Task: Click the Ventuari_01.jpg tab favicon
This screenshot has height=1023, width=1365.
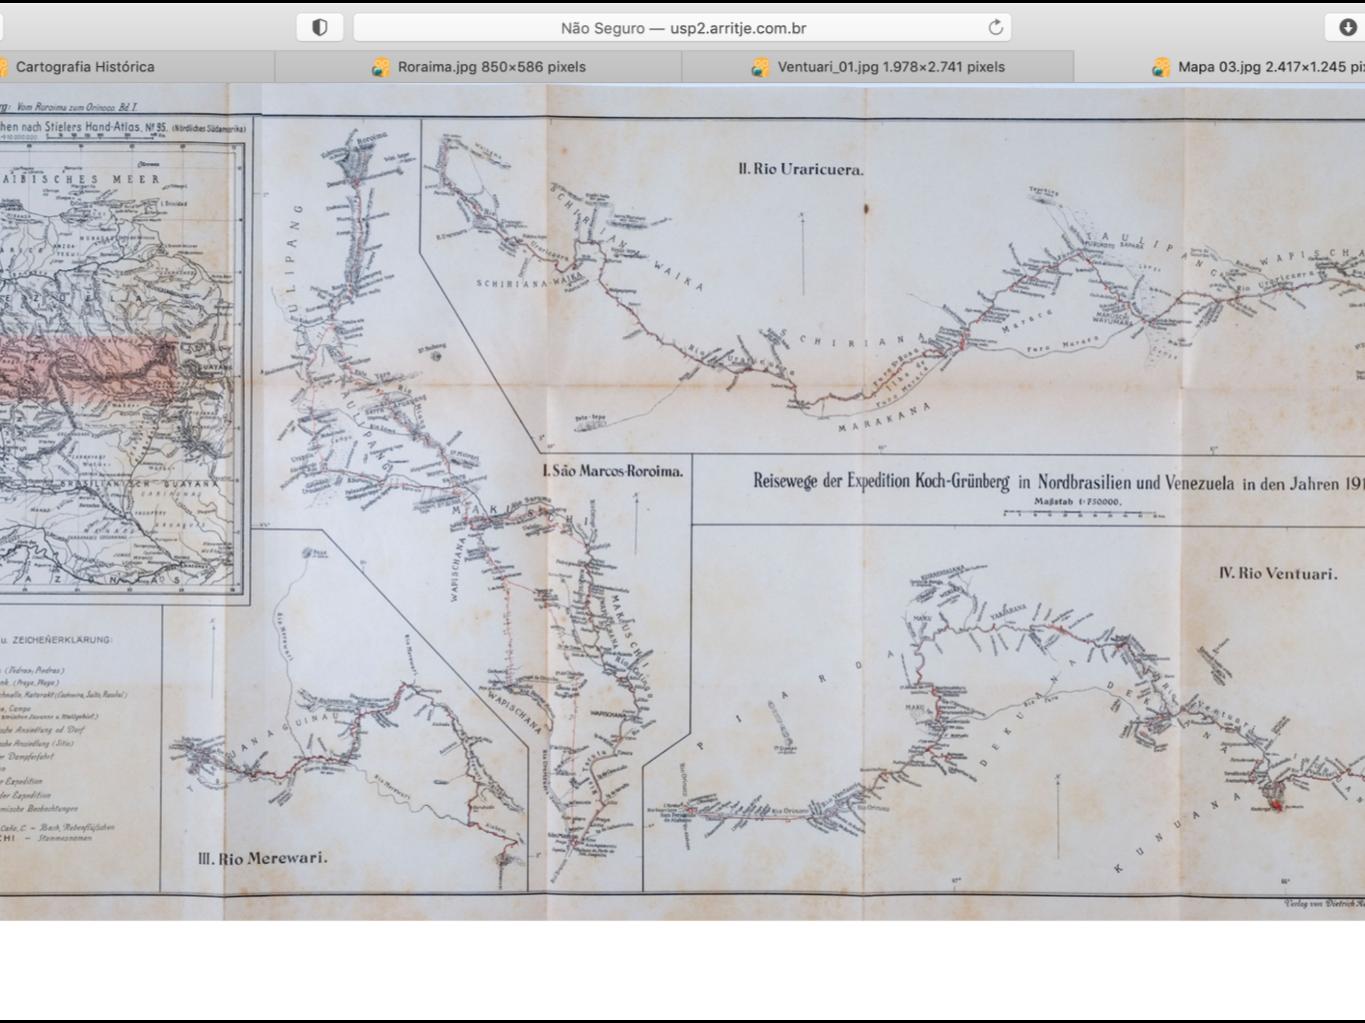Action: pos(760,67)
